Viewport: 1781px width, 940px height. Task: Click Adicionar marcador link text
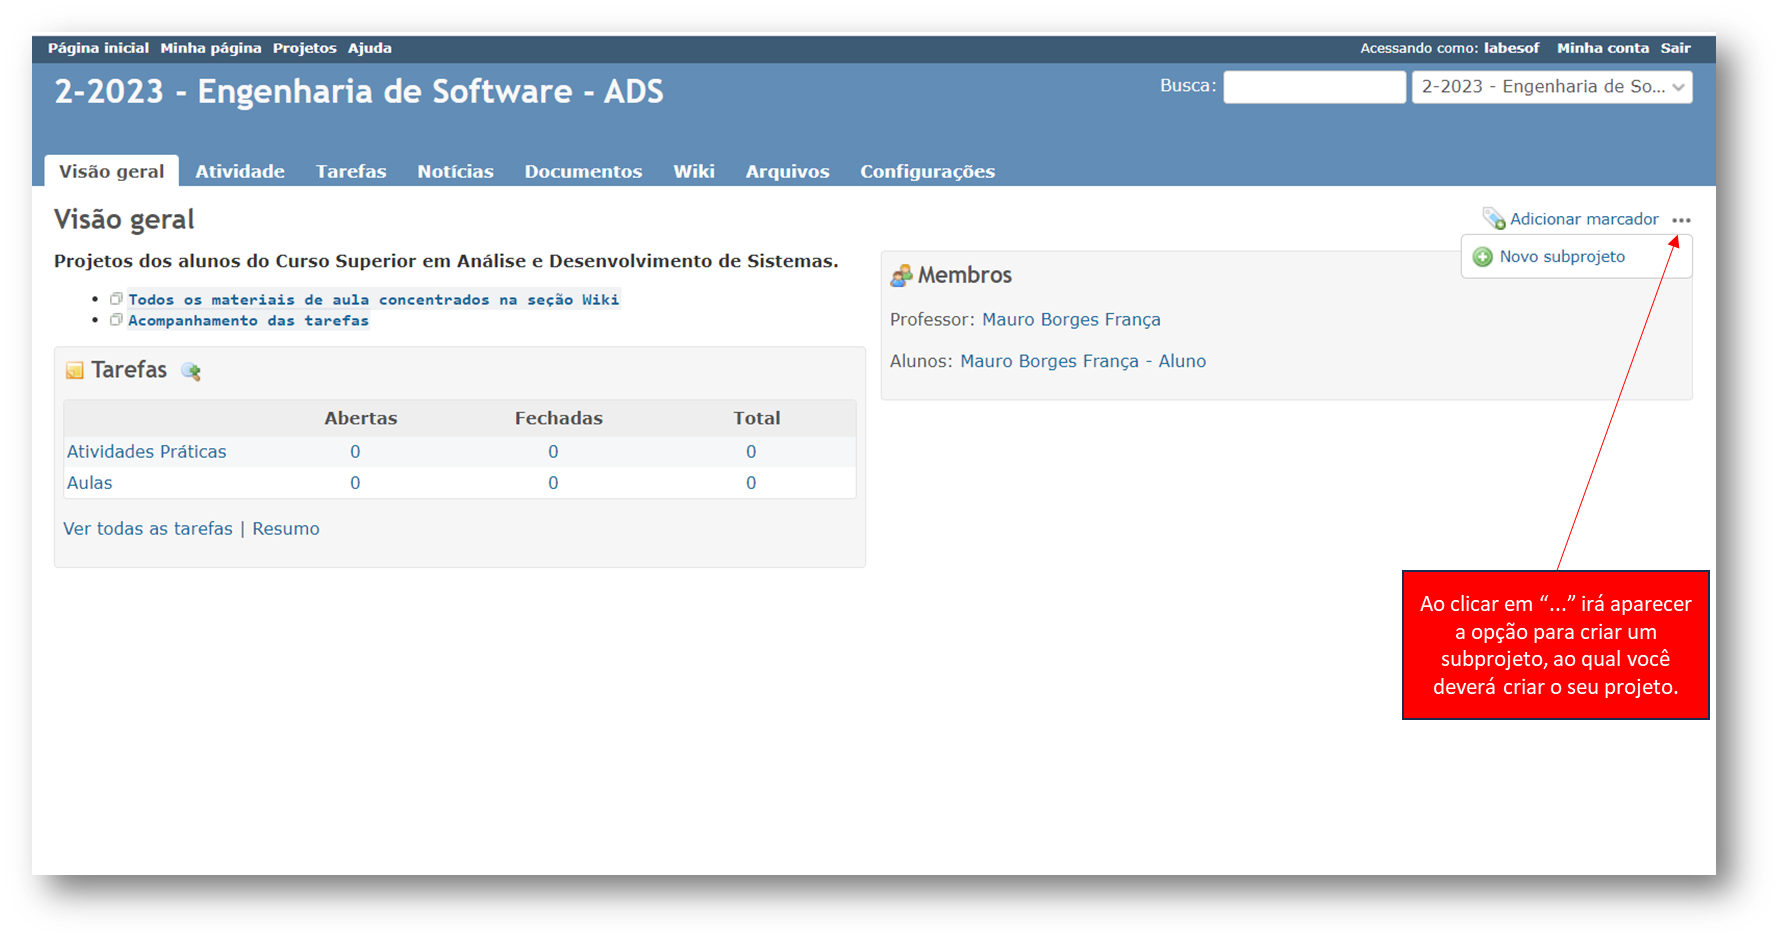(x=1584, y=219)
